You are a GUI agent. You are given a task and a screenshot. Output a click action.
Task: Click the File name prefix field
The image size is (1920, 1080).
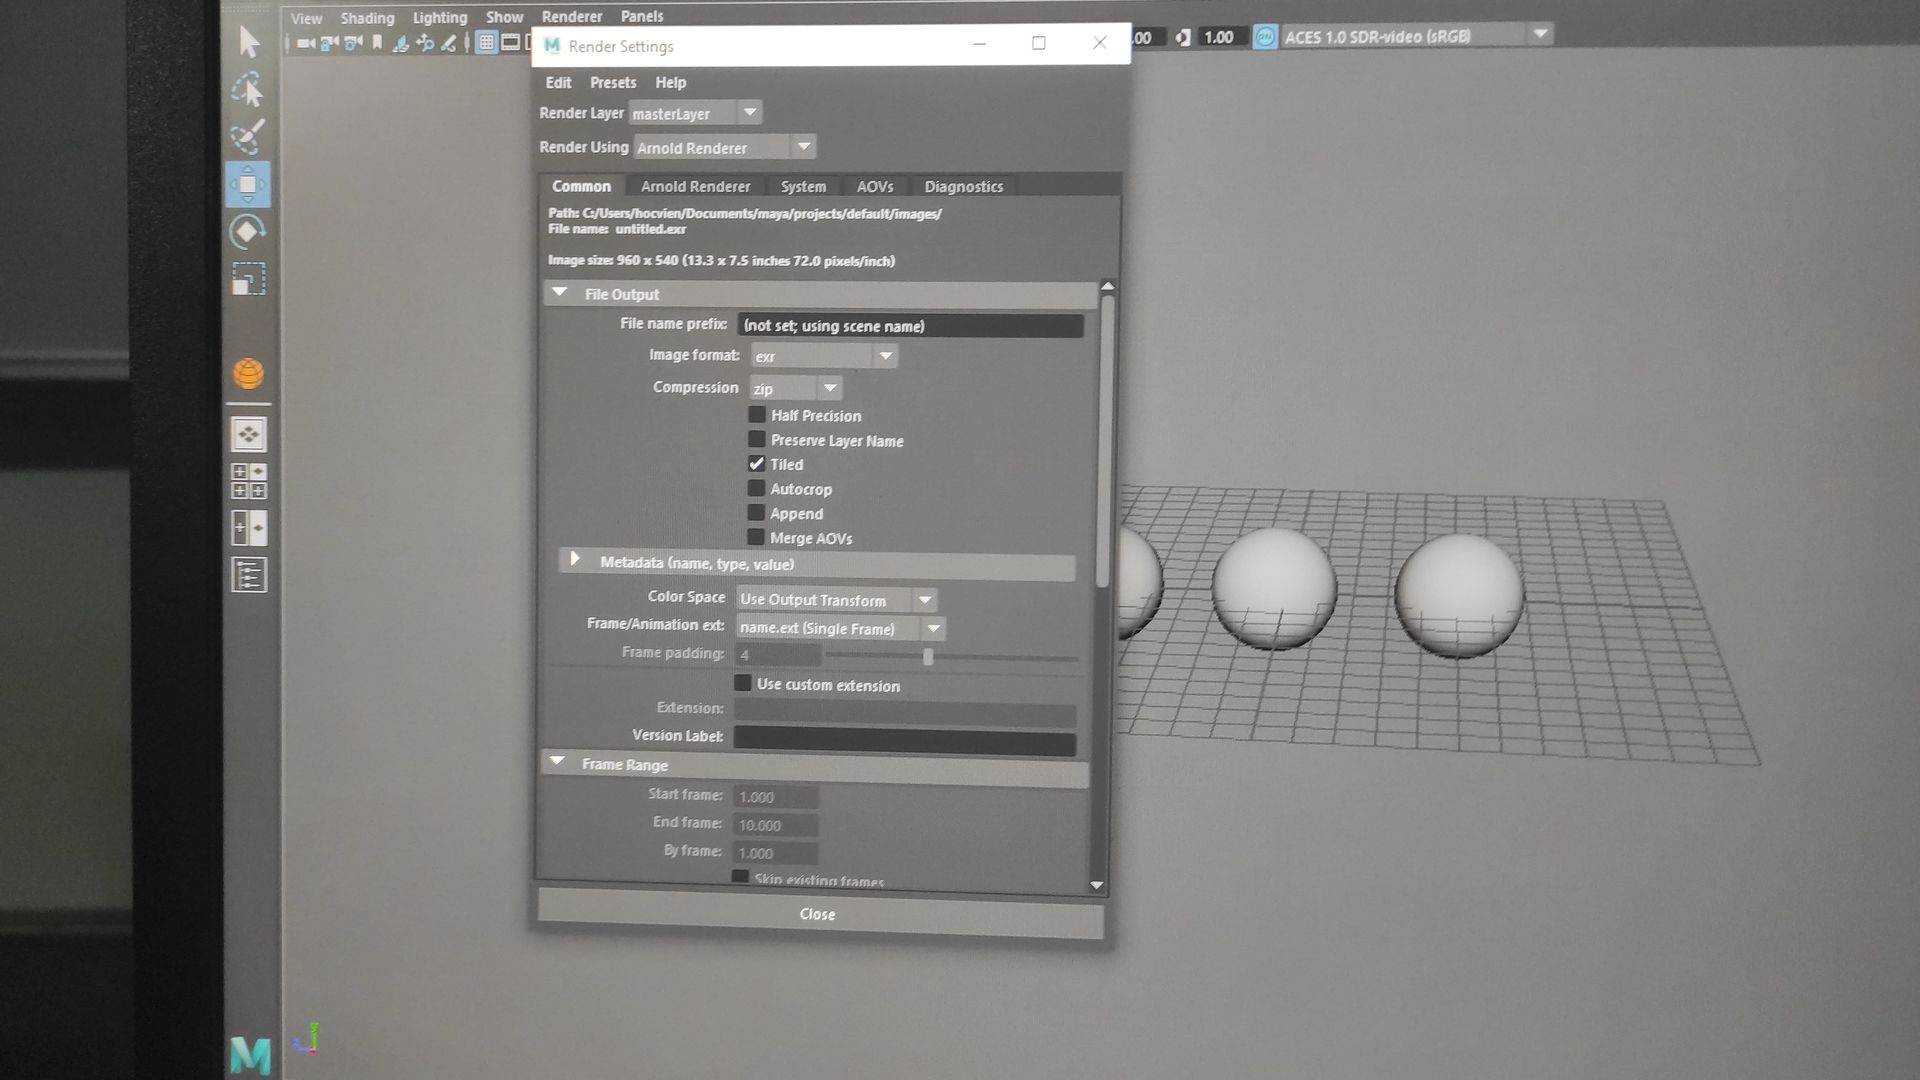tap(910, 326)
